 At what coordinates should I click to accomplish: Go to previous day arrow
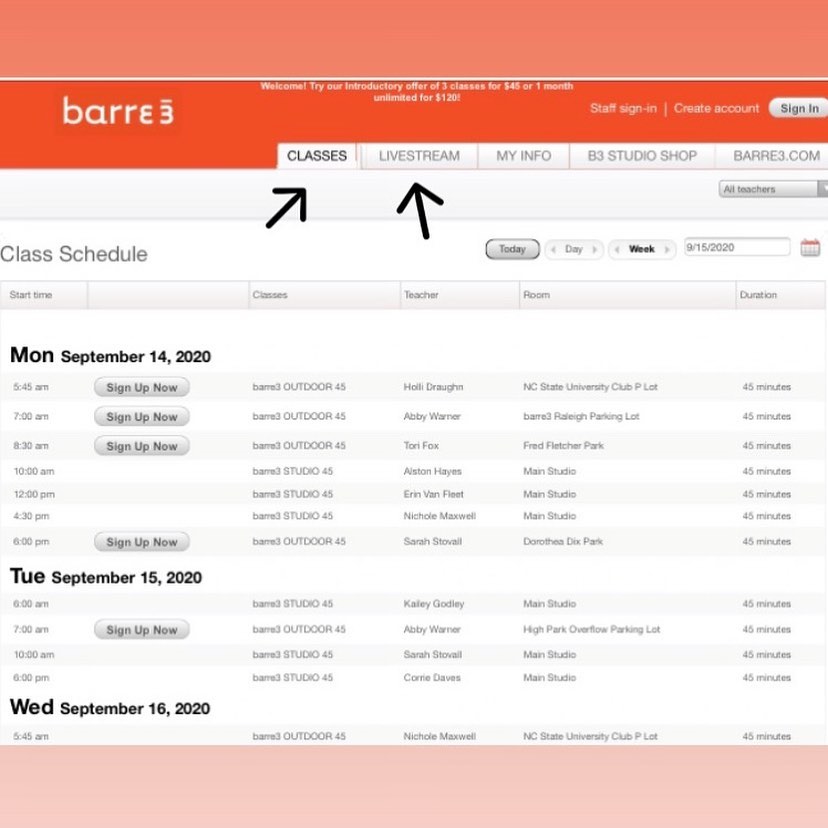553,250
